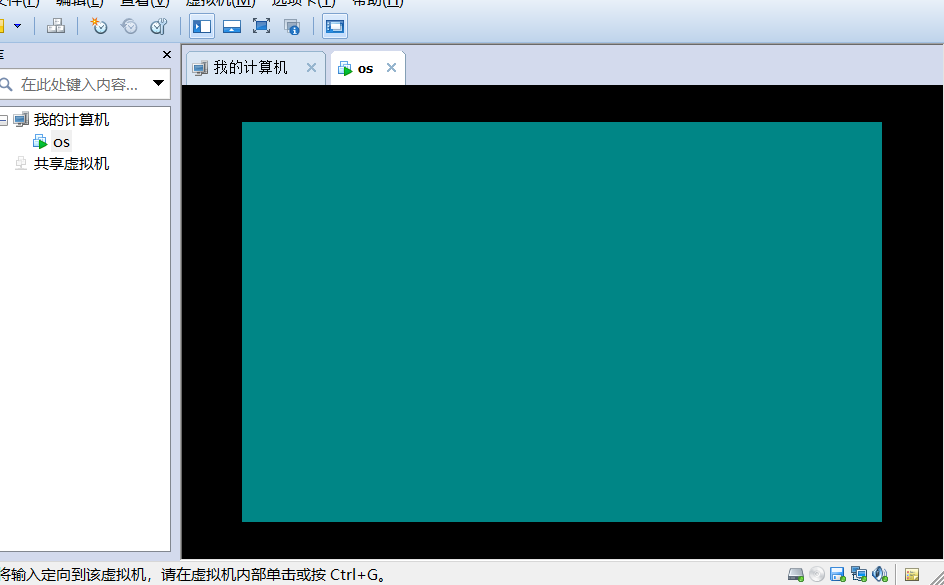Click the magnifier icon in search box
This screenshot has width=944, height=585.
7,84
